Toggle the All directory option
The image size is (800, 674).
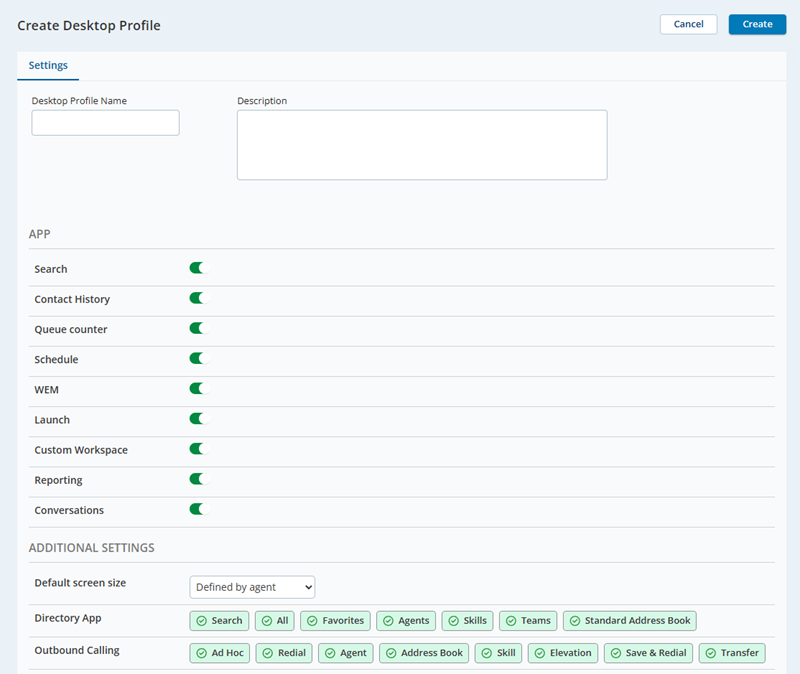275,620
